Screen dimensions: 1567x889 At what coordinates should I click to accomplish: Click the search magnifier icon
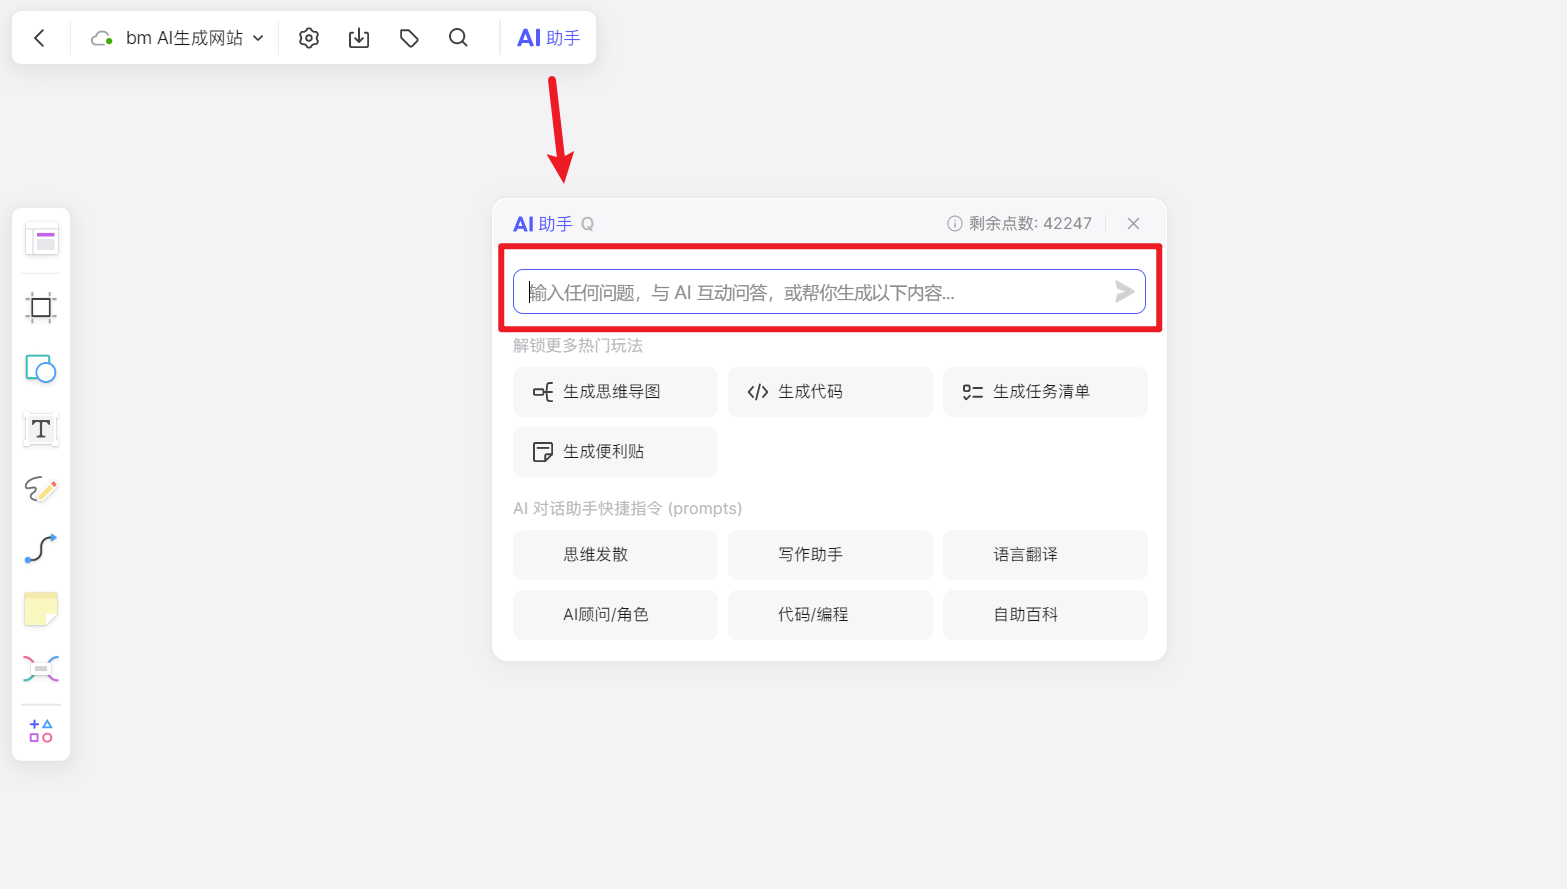pos(458,38)
